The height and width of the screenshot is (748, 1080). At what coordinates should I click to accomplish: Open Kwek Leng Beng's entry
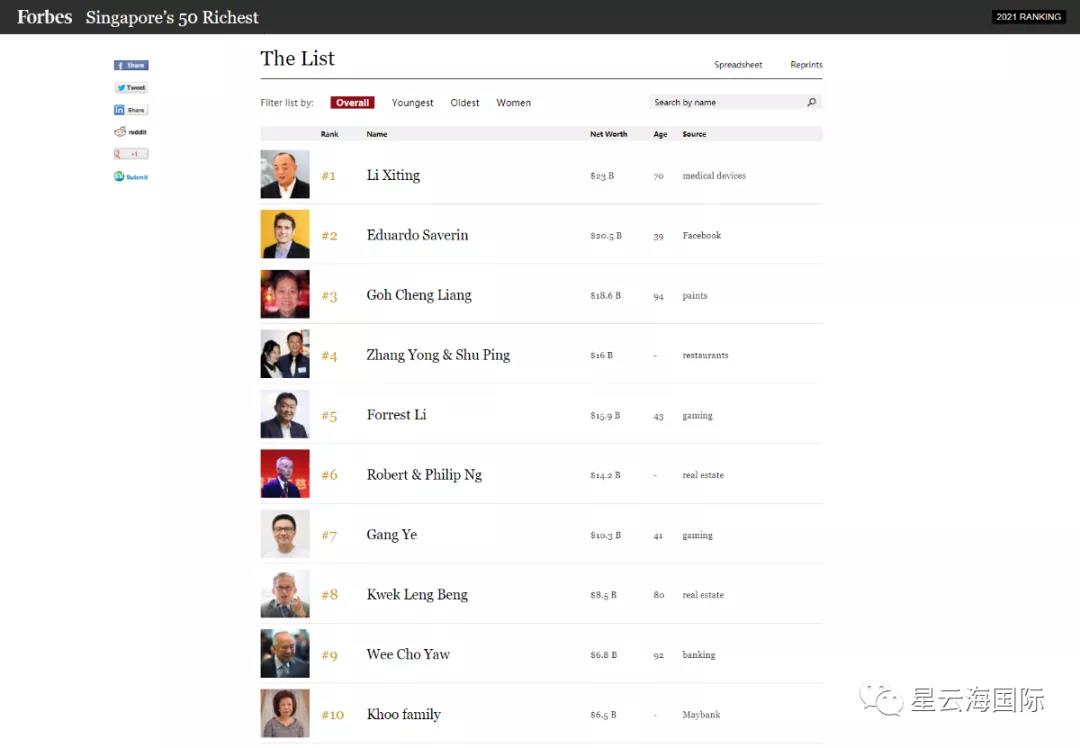tap(417, 595)
